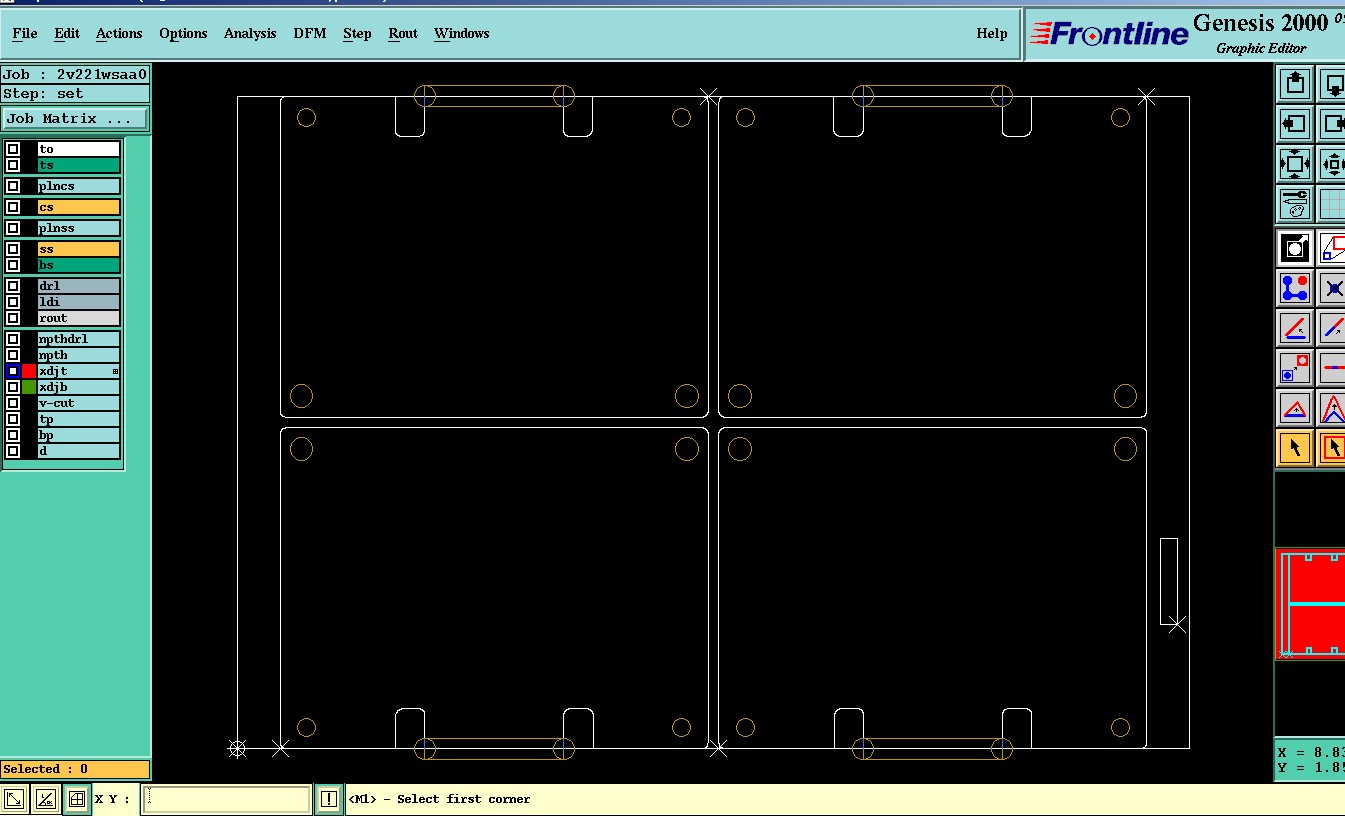The image size is (1345, 816).
Task: Open the tools and palette settings icon
Action: coord(1295,204)
